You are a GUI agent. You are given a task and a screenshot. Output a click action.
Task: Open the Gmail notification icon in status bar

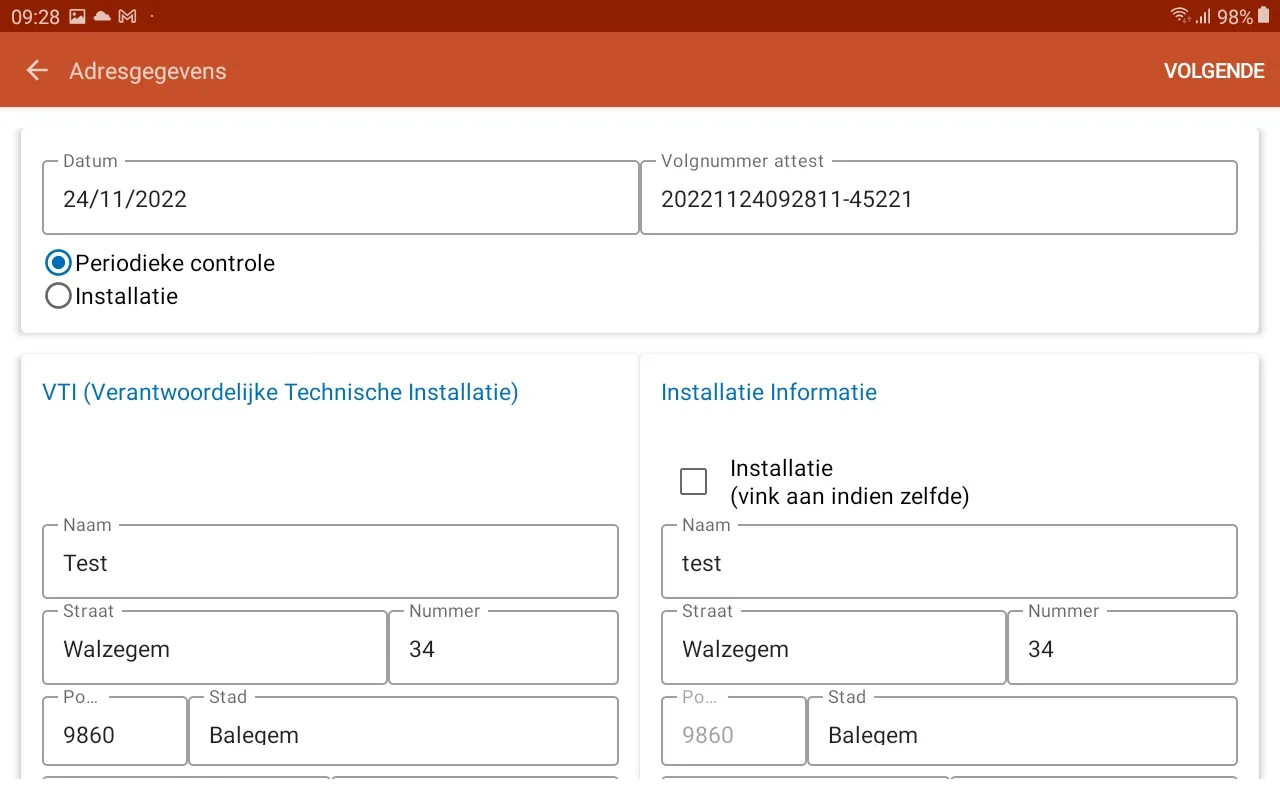tap(127, 16)
